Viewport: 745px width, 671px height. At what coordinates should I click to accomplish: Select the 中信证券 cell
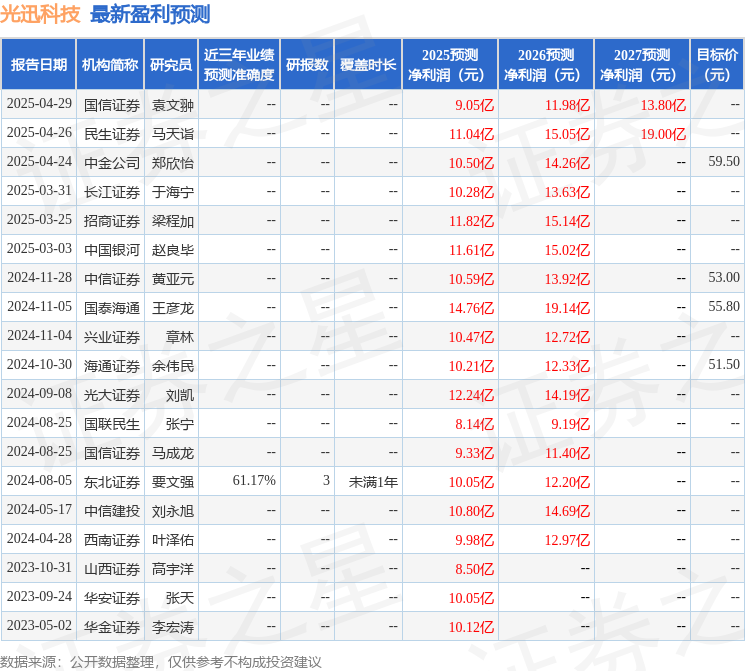coord(112,279)
